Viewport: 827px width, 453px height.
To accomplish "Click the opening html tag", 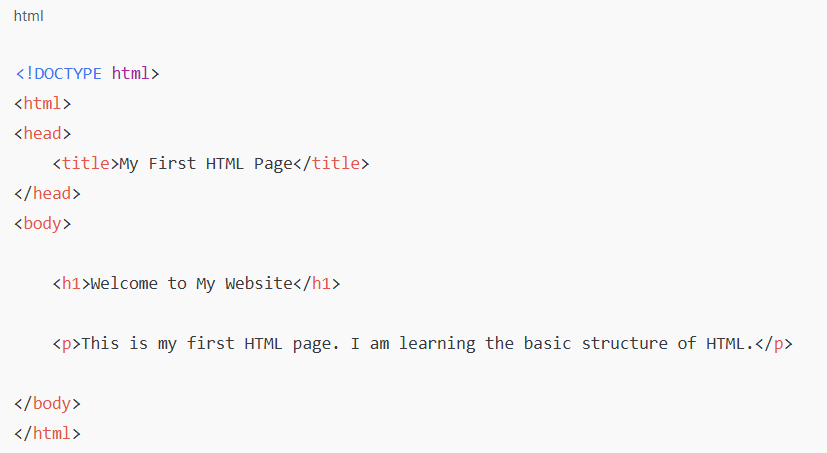I will coord(42,103).
